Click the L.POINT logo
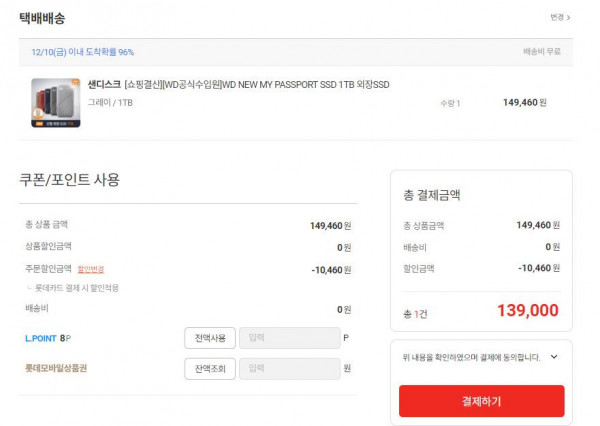 click(x=41, y=338)
